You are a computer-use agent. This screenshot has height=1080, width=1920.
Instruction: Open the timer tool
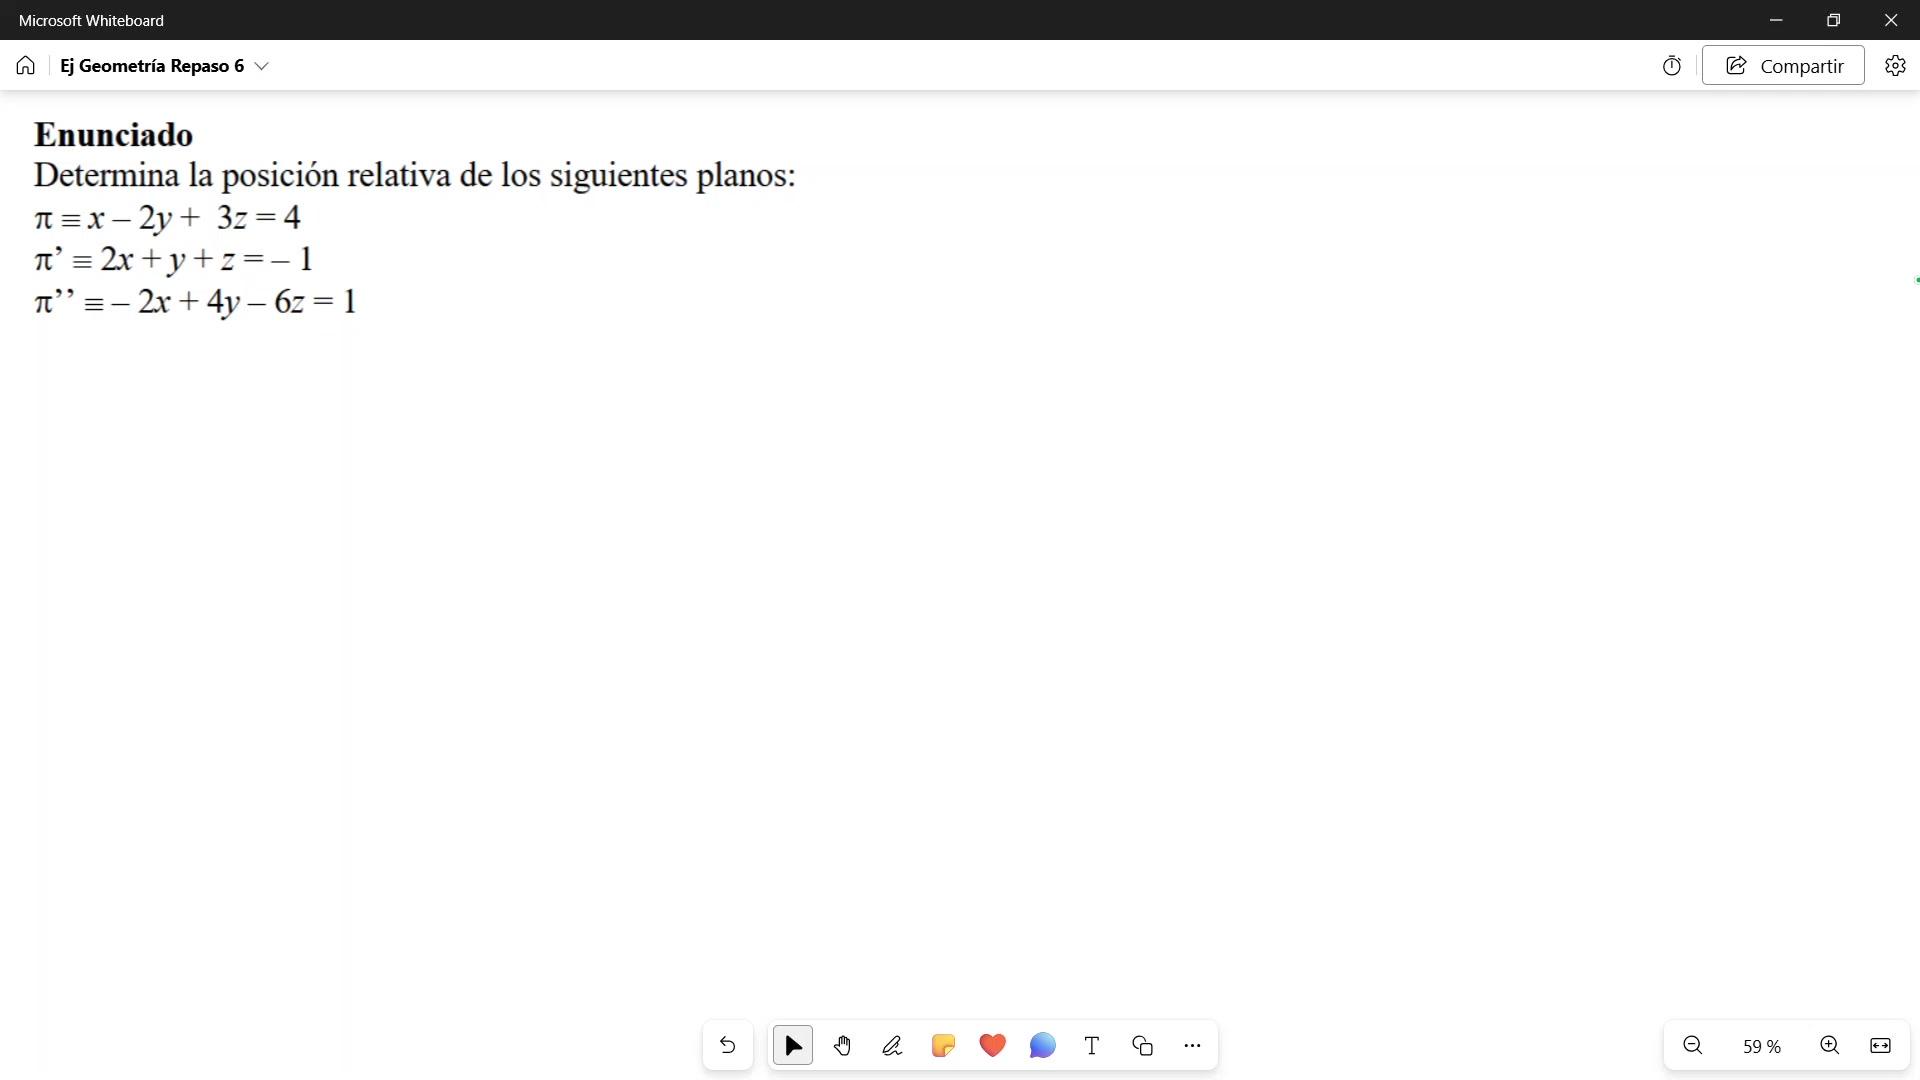click(x=1672, y=66)
